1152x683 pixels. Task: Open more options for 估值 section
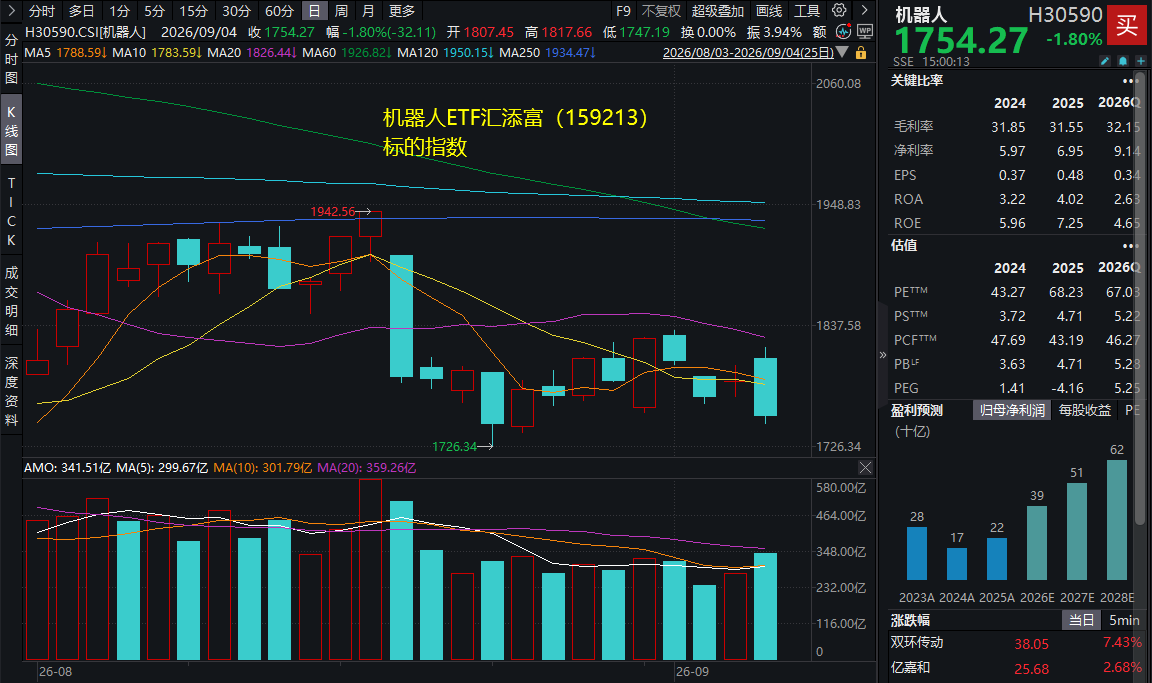pos(1129,246)
